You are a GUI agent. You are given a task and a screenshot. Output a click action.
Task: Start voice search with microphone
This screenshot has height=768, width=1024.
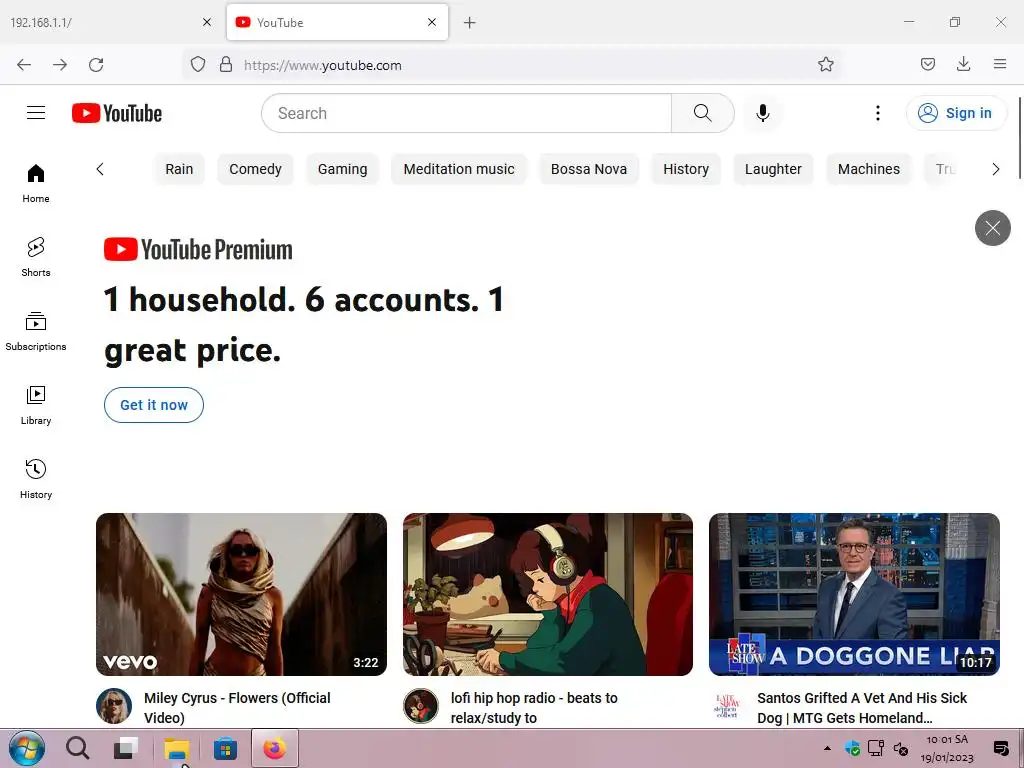coord(762,113)
